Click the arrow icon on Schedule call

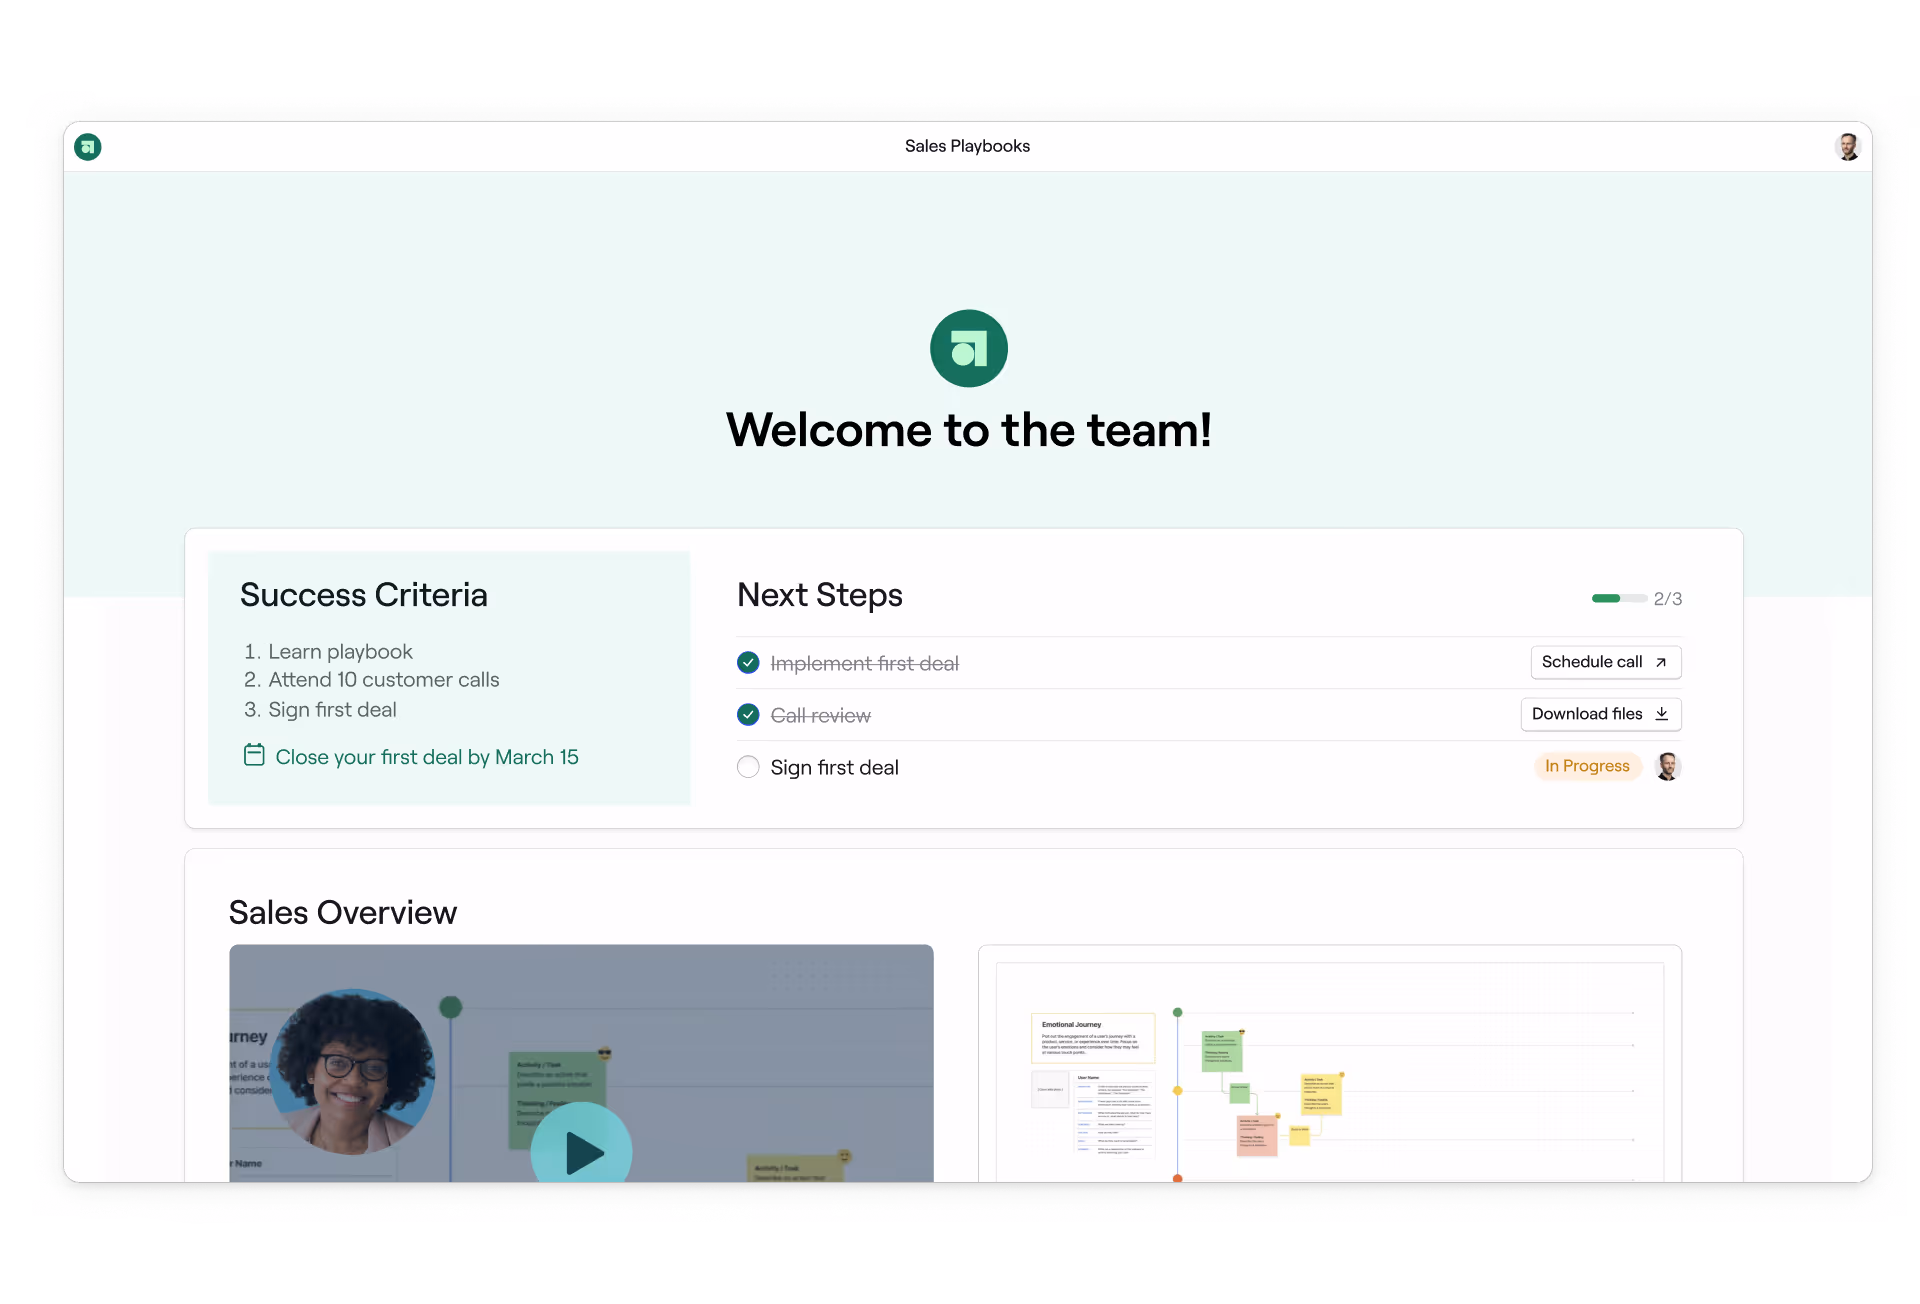tap(1661, 662)
